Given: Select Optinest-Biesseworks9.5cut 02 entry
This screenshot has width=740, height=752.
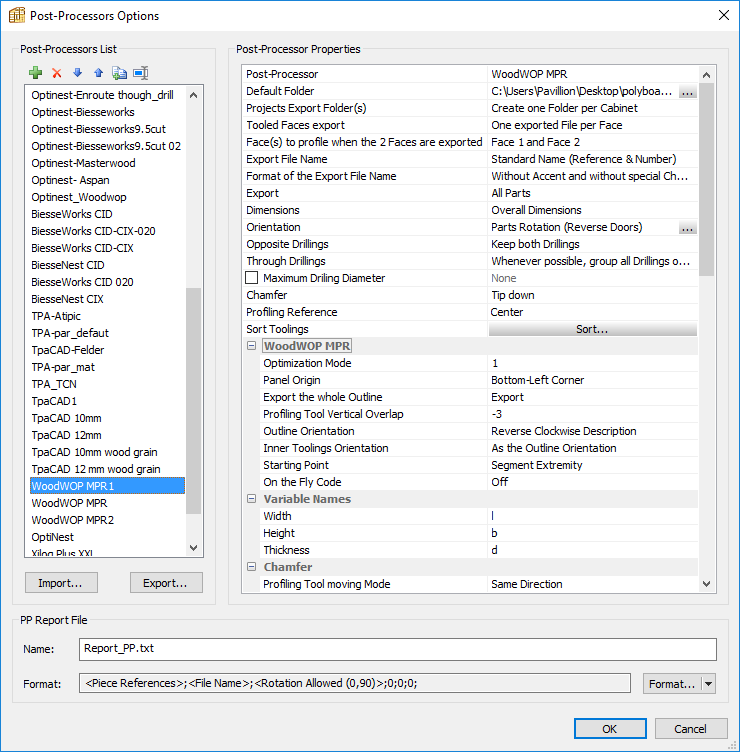Looking at the screenshot, I should [106, 146].
